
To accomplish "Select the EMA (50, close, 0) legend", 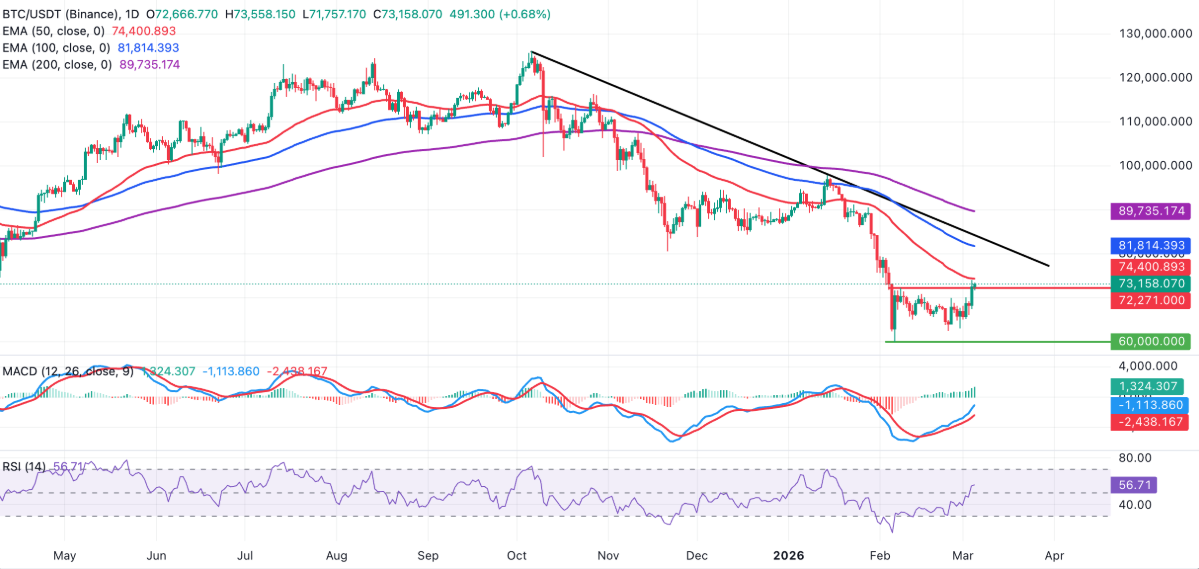I will click(57, 31).
